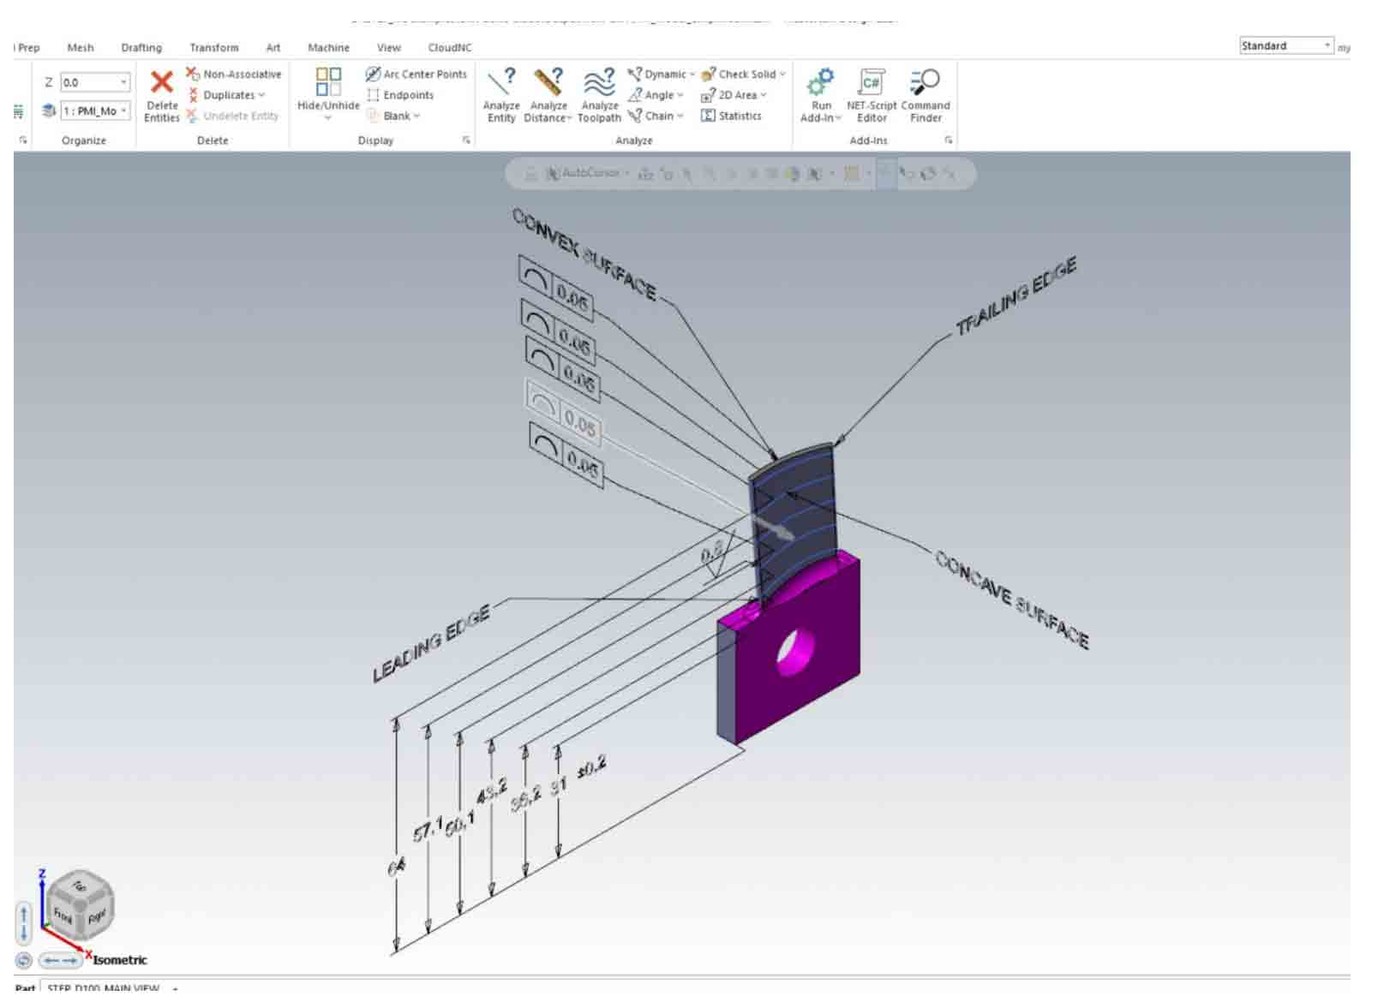Open the Drafting ribbon tab

pos(141,47)
